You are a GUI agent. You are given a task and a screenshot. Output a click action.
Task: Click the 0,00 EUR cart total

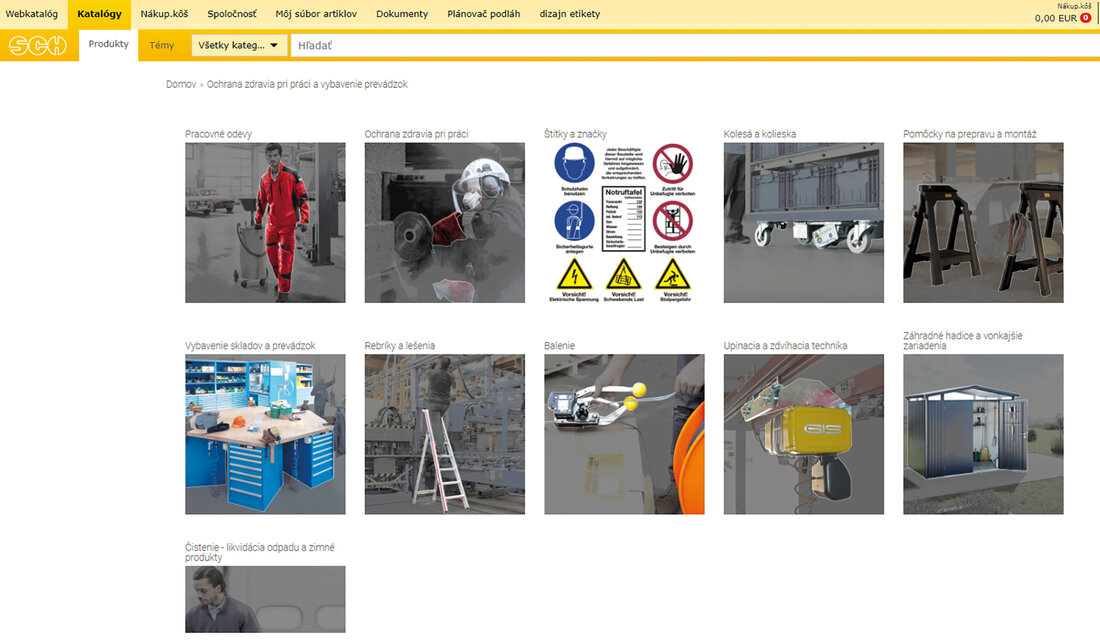[1055, 18]
